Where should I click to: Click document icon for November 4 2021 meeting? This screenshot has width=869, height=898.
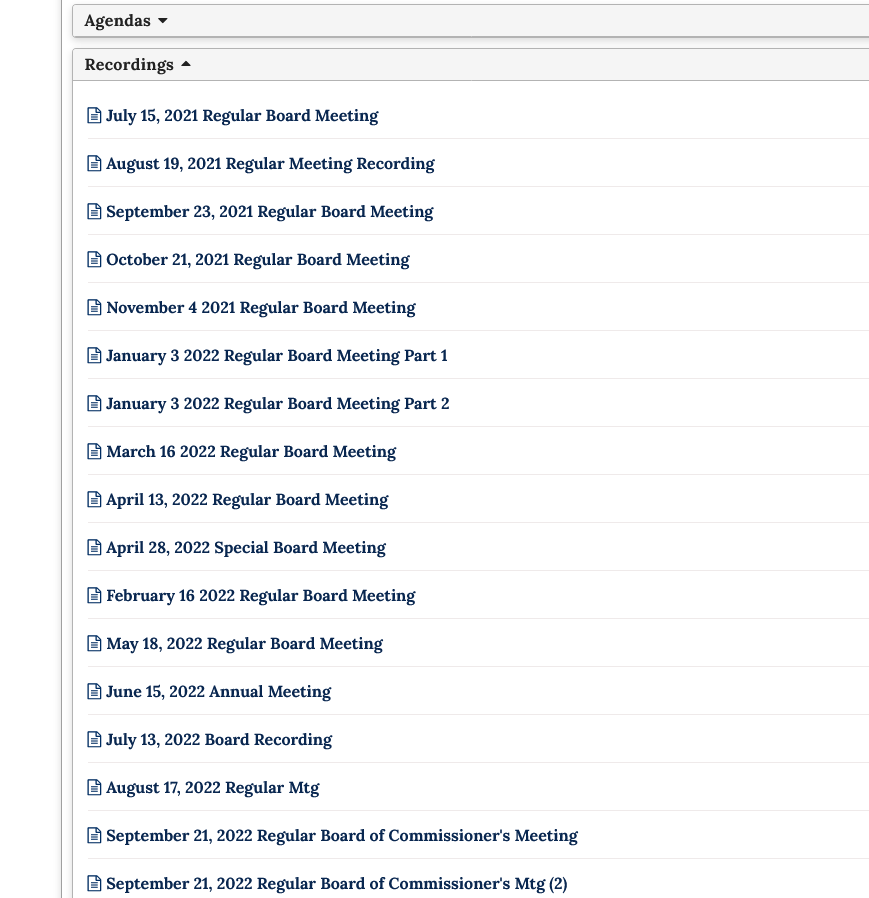(94, 308)
